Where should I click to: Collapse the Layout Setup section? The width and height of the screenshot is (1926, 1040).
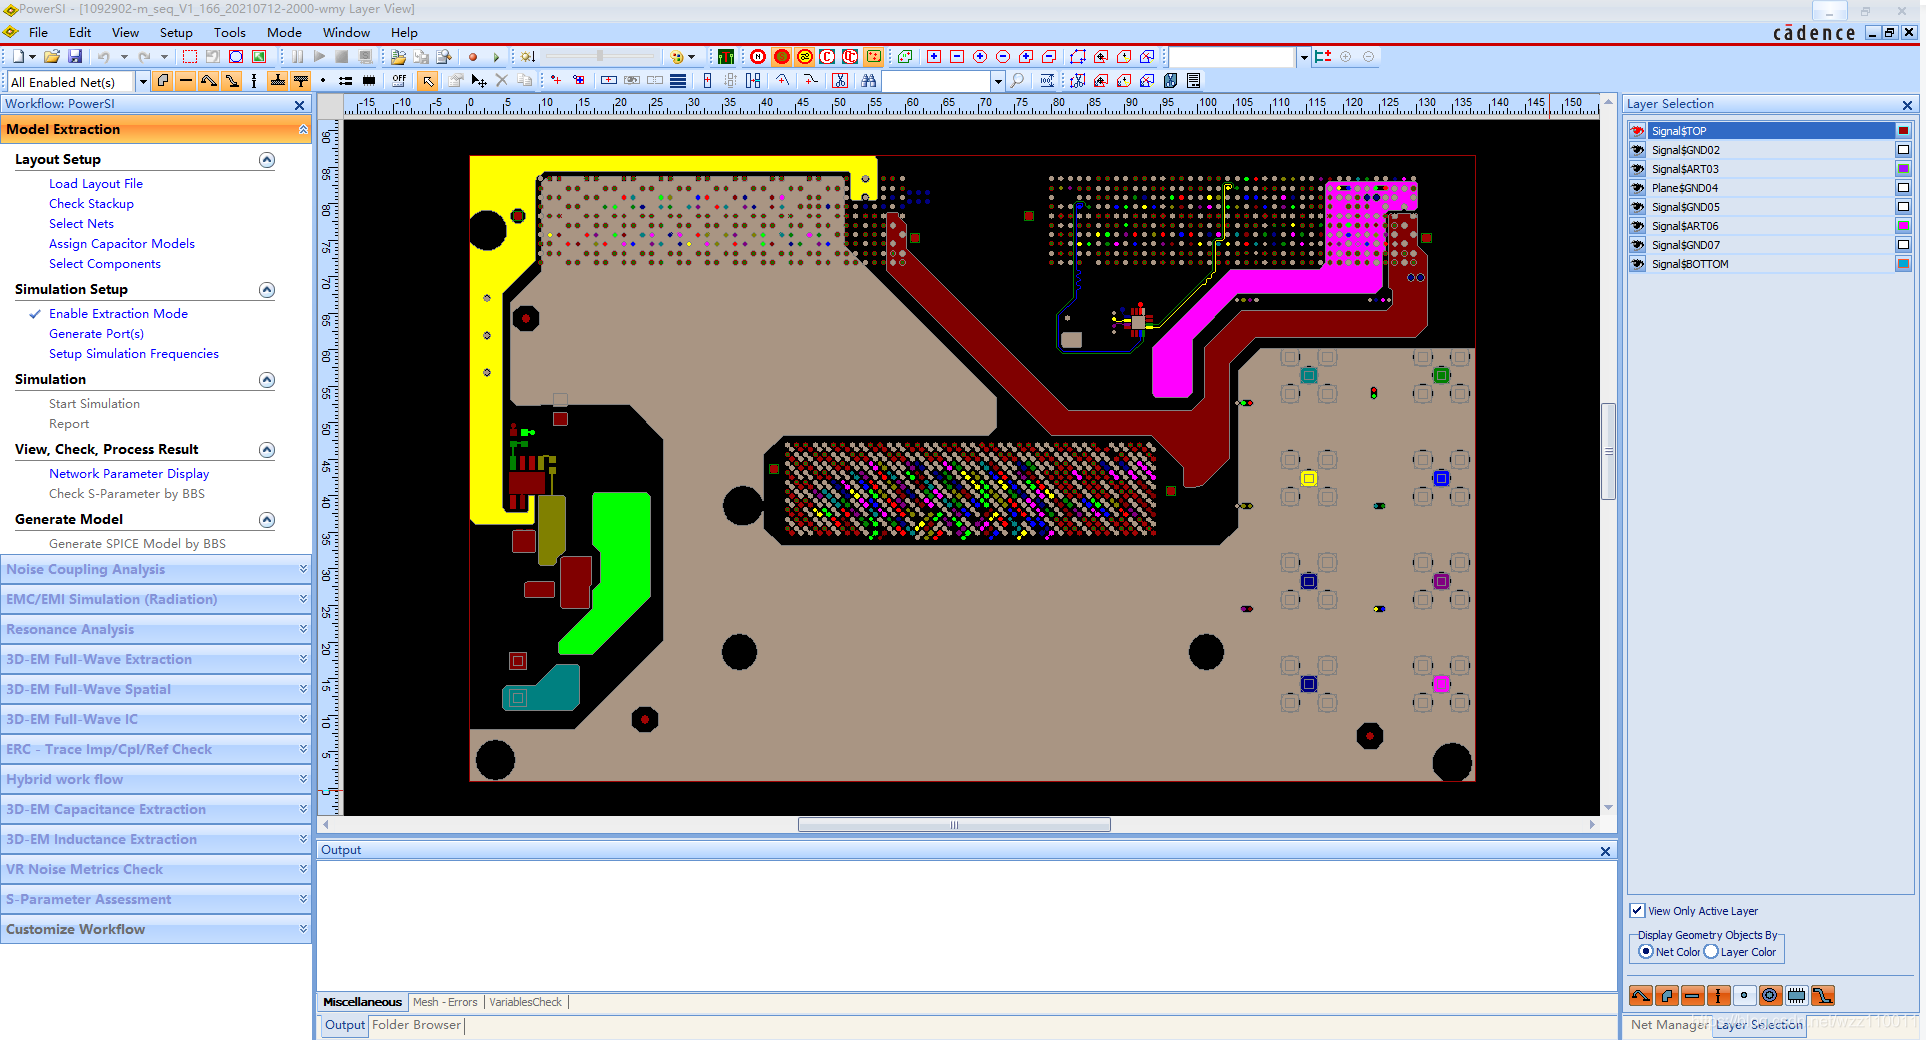click(x=267, y=160)
